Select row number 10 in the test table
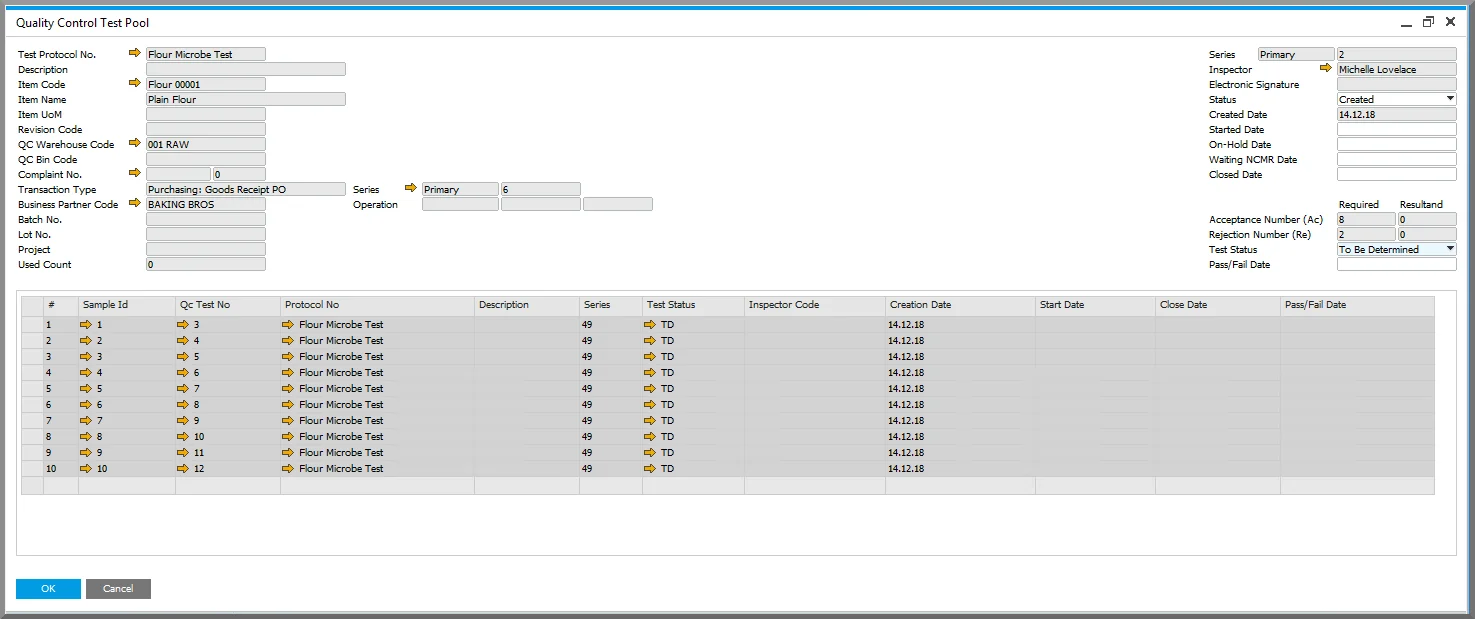 (50, 469)
